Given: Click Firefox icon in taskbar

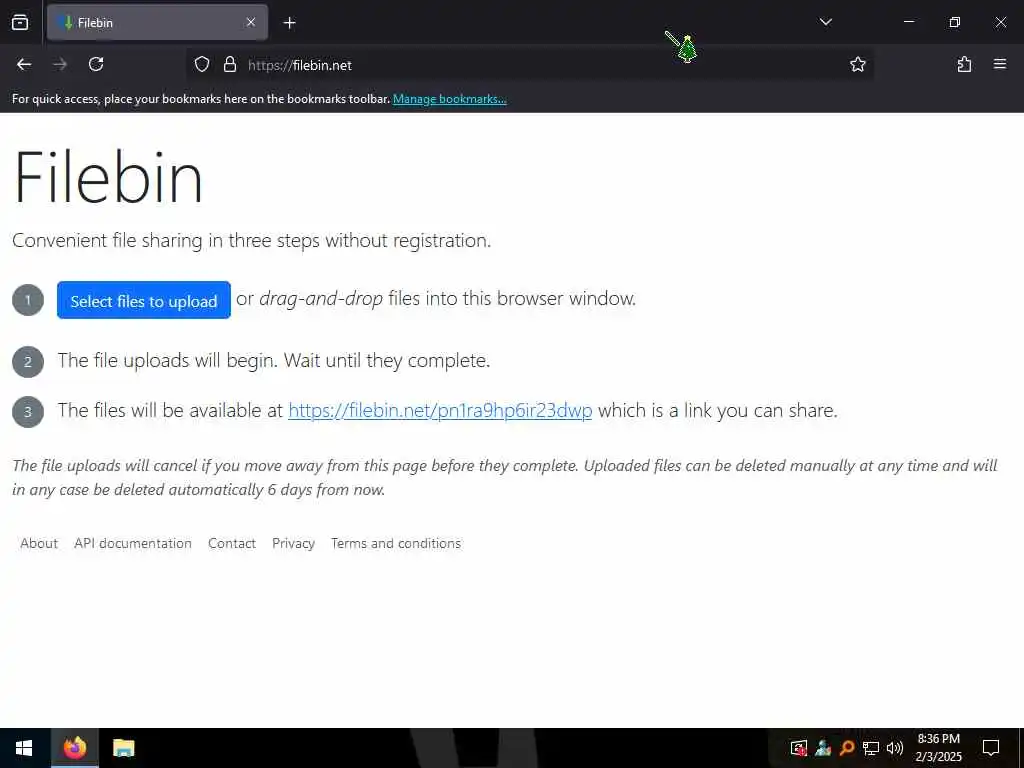Looking at the screenshot, I should point(75,748).
